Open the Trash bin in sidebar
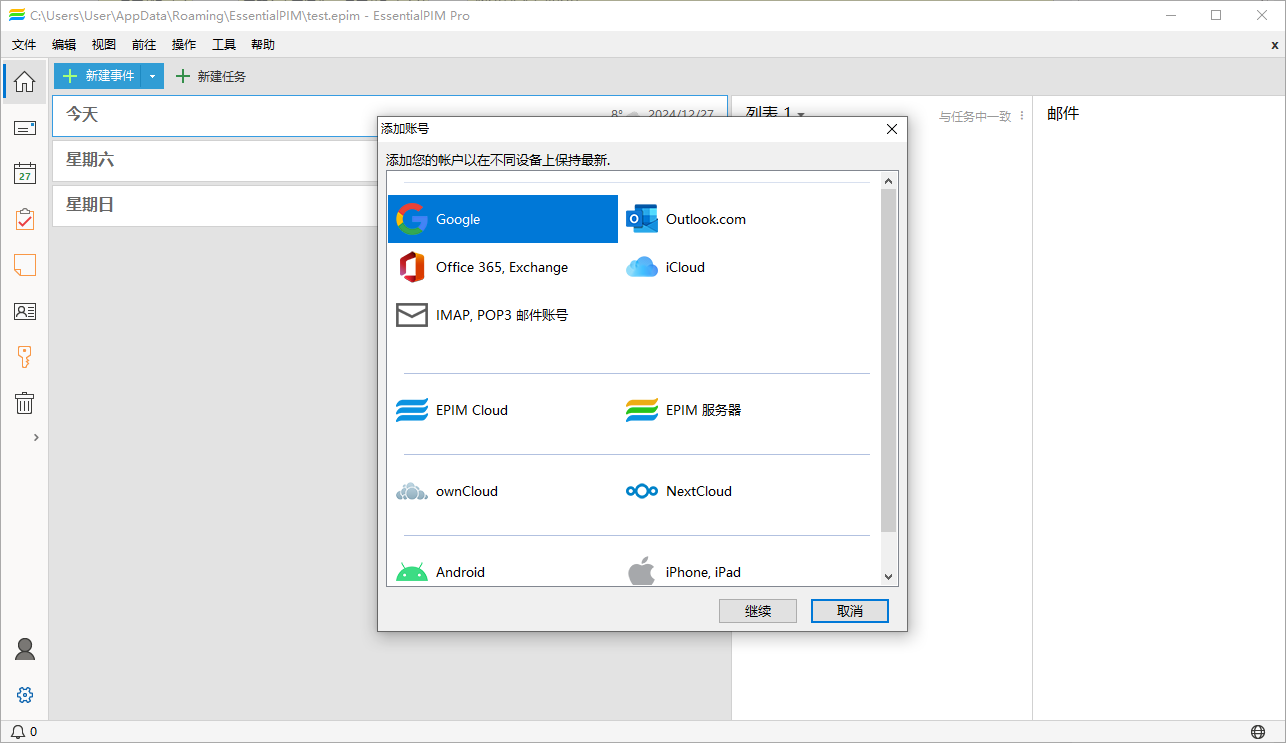 24,403
